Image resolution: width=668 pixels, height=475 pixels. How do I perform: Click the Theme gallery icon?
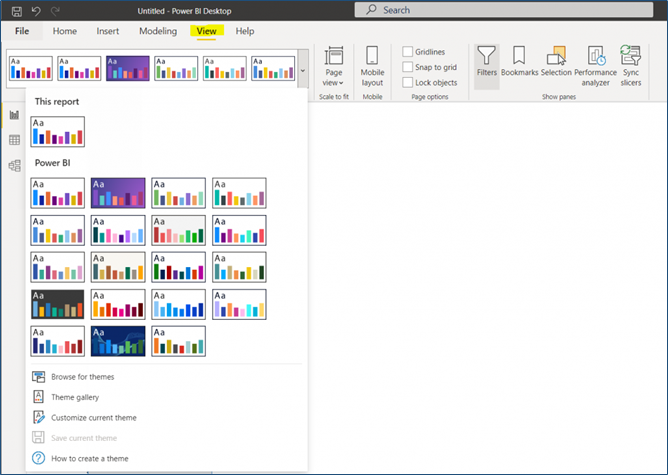point(38,397)
